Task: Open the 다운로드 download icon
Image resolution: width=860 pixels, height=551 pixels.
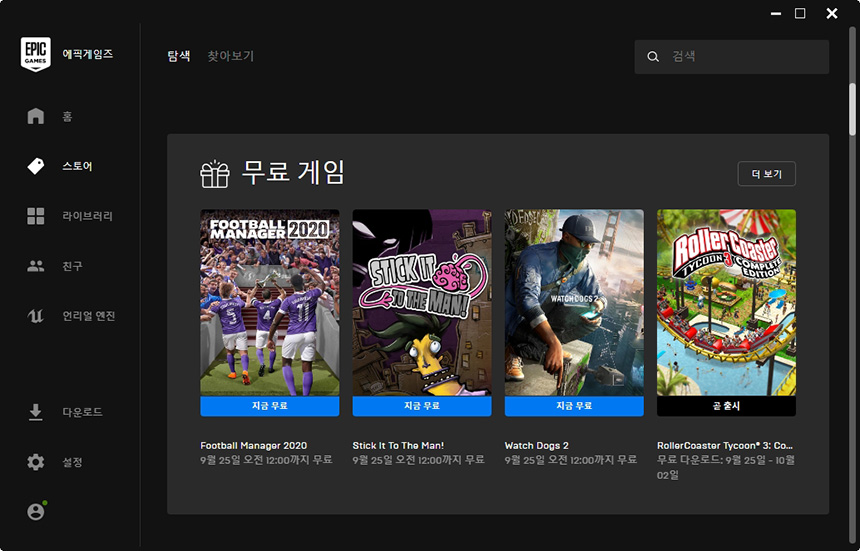Action: point(36,412)
